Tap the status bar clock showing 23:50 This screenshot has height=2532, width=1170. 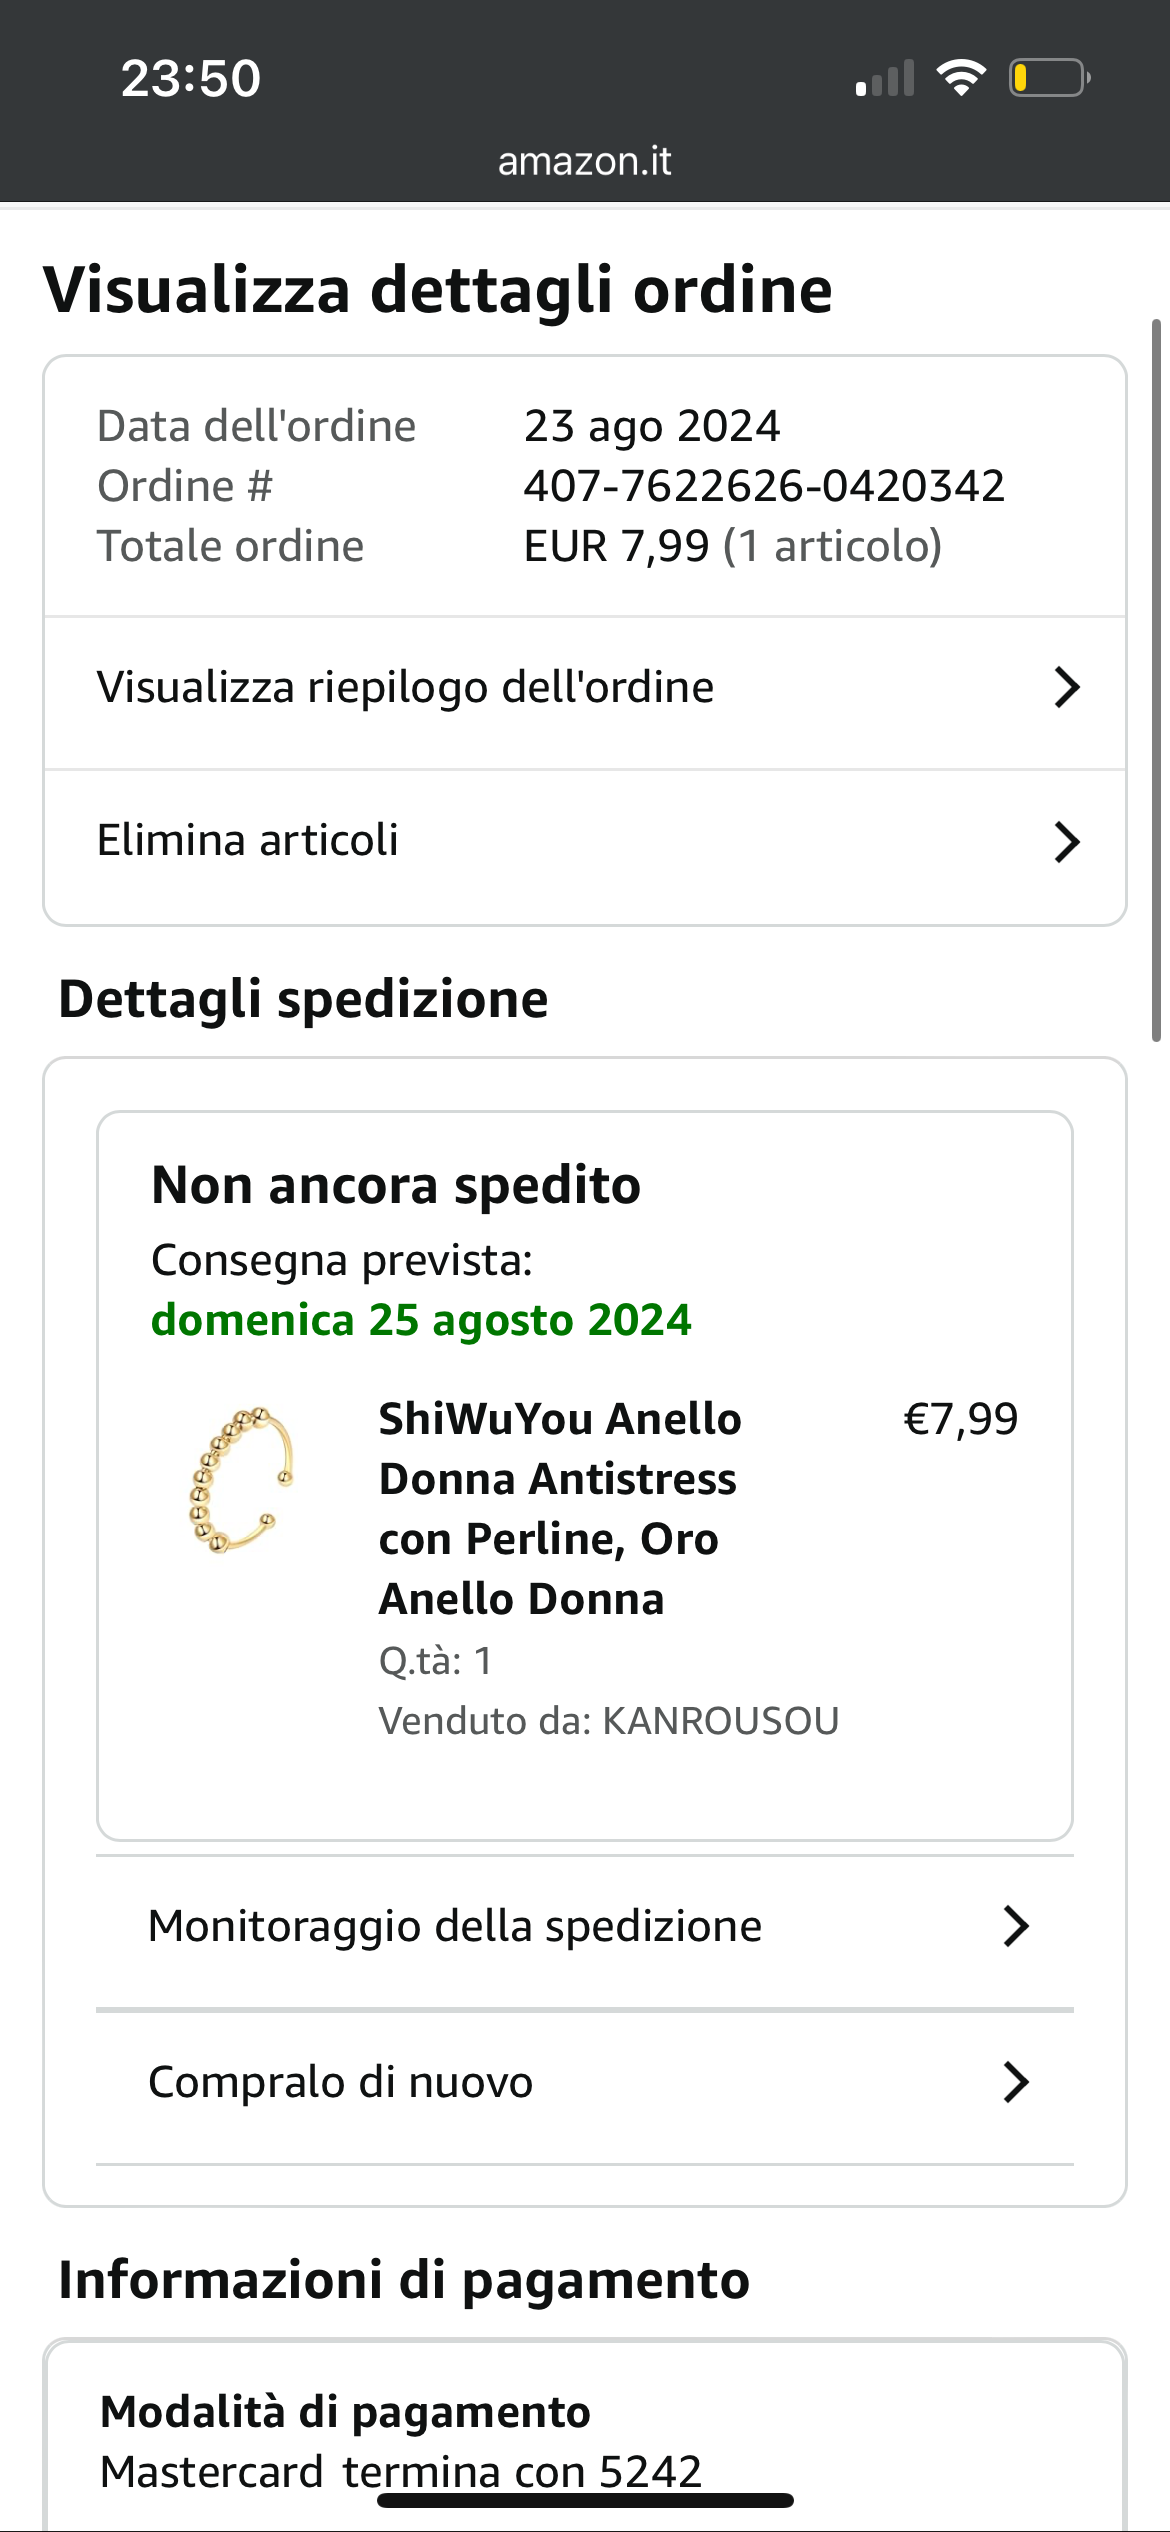191,78
